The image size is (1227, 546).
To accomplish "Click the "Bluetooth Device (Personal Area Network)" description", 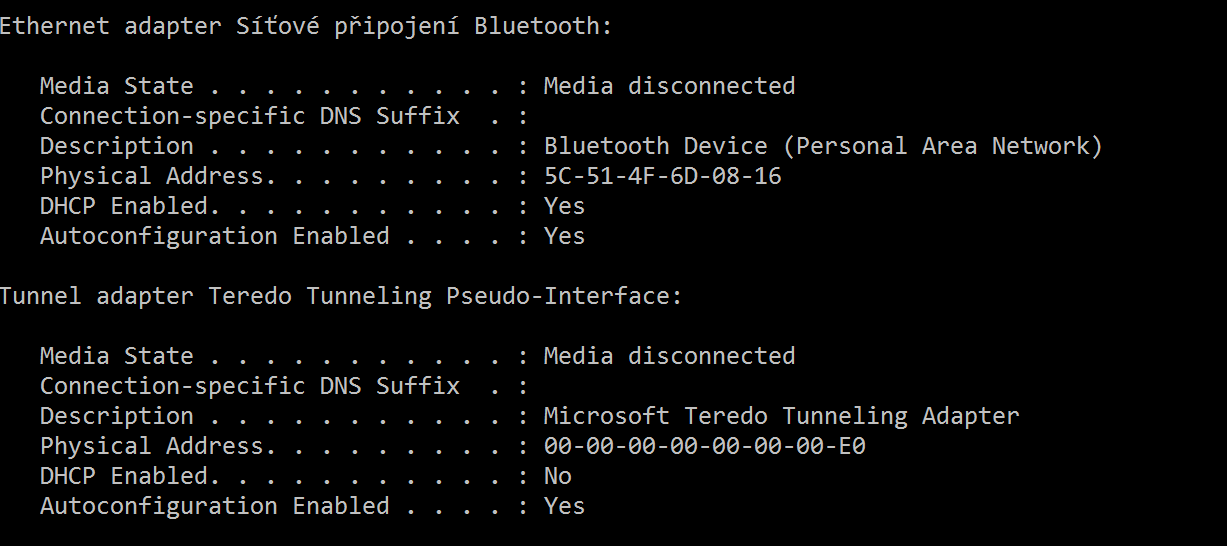I will tap(822, 147).
